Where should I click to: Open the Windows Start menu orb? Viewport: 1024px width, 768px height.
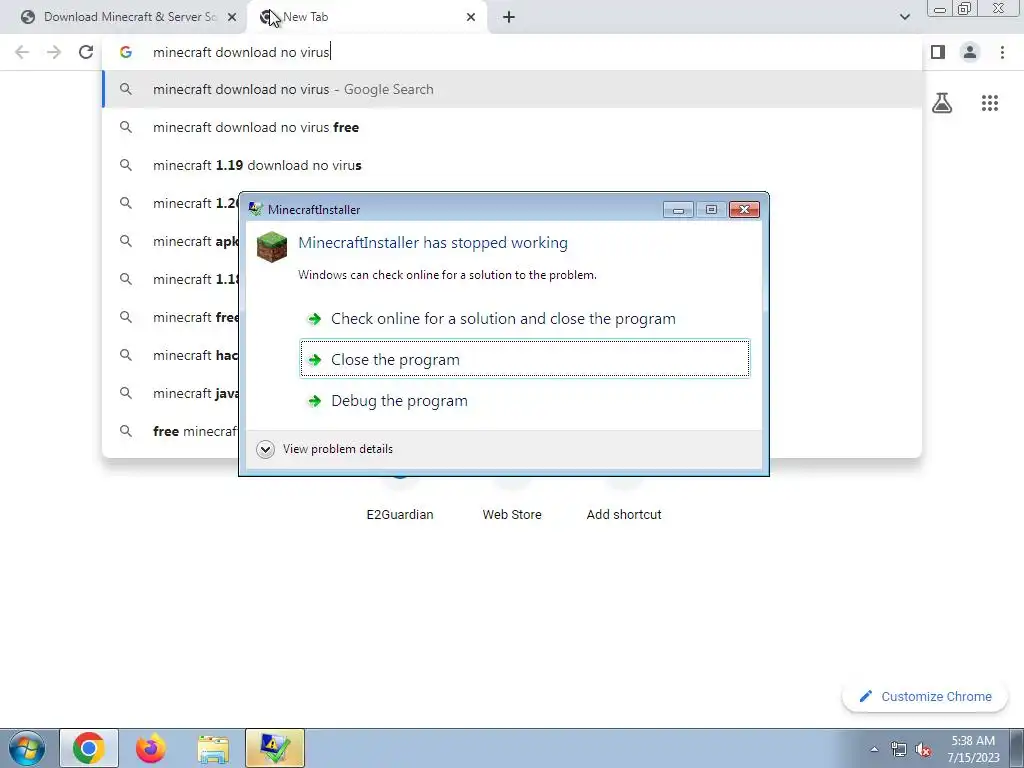point(27,748)
